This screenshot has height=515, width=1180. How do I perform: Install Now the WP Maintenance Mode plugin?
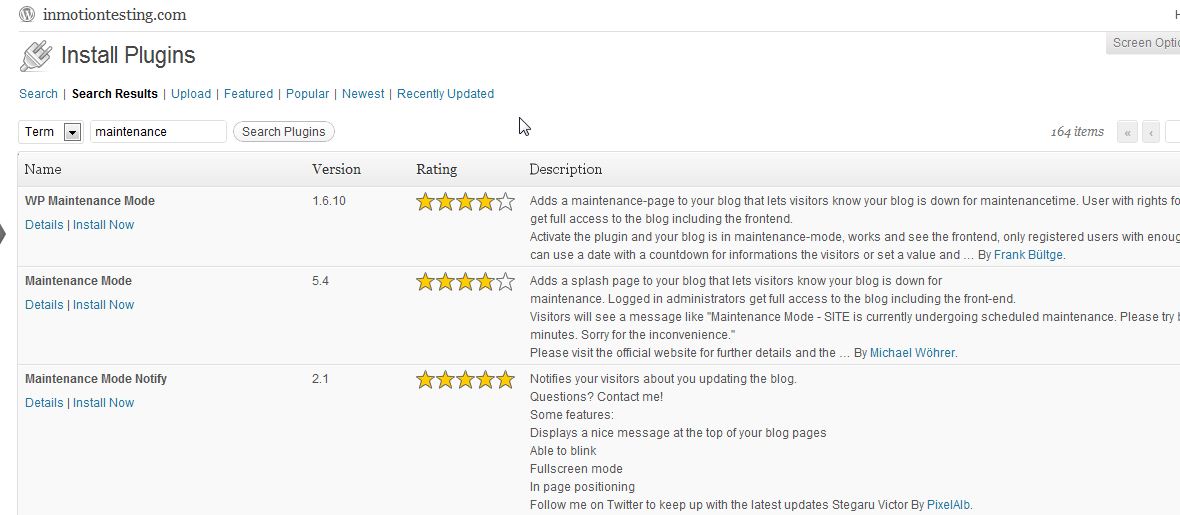pyautogui.click(x=103, y=225)
